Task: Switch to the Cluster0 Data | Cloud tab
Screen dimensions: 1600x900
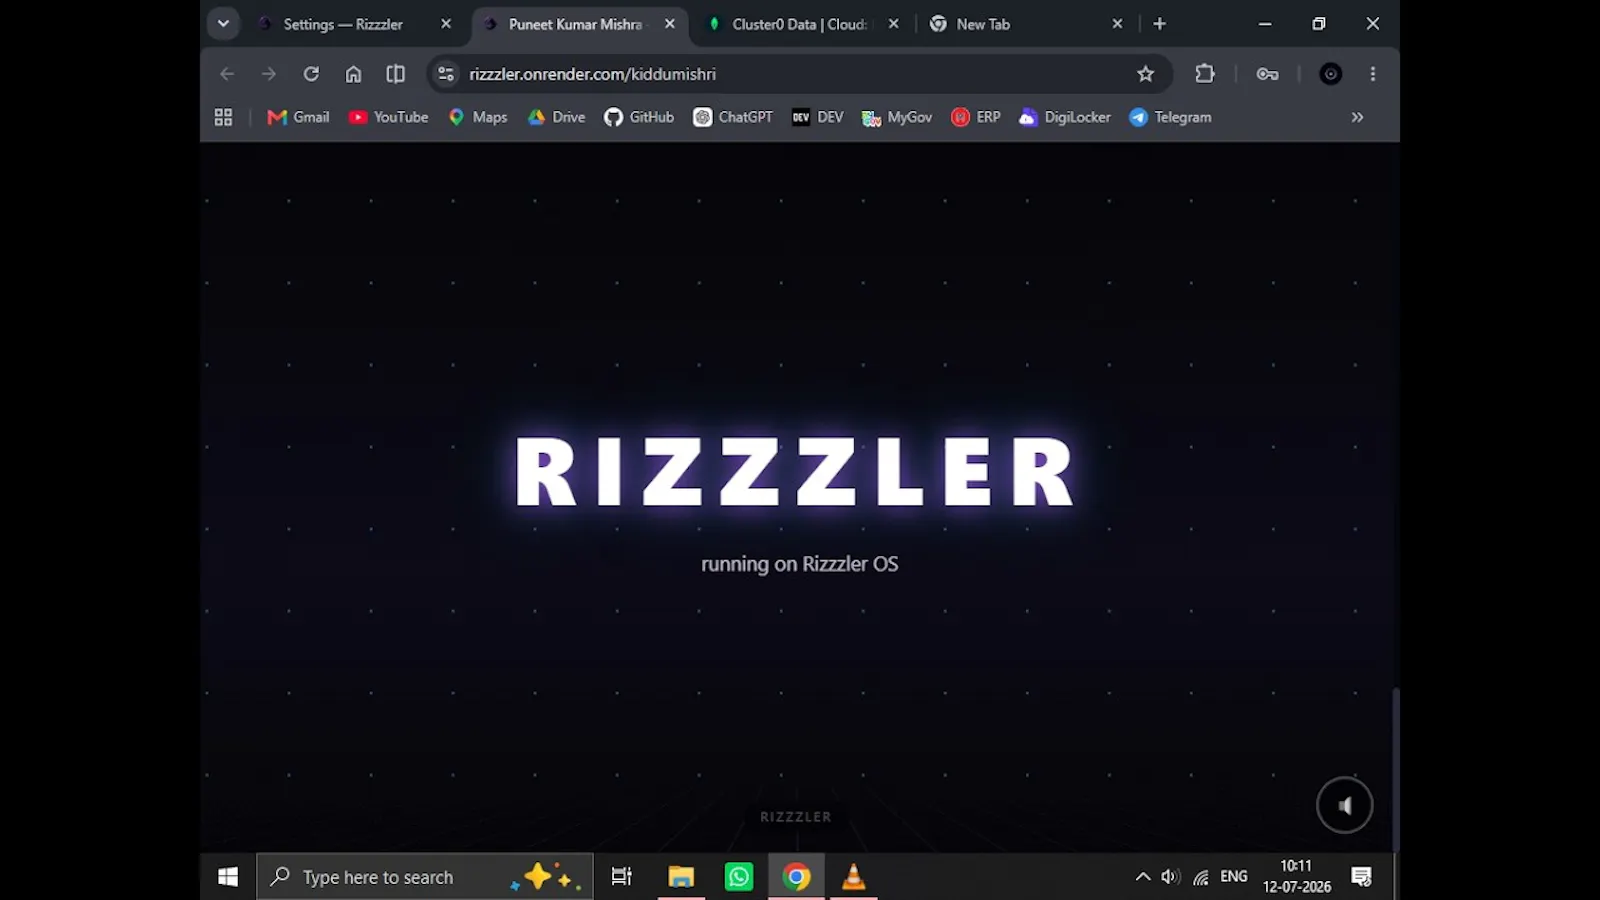Action: point(799,24)
